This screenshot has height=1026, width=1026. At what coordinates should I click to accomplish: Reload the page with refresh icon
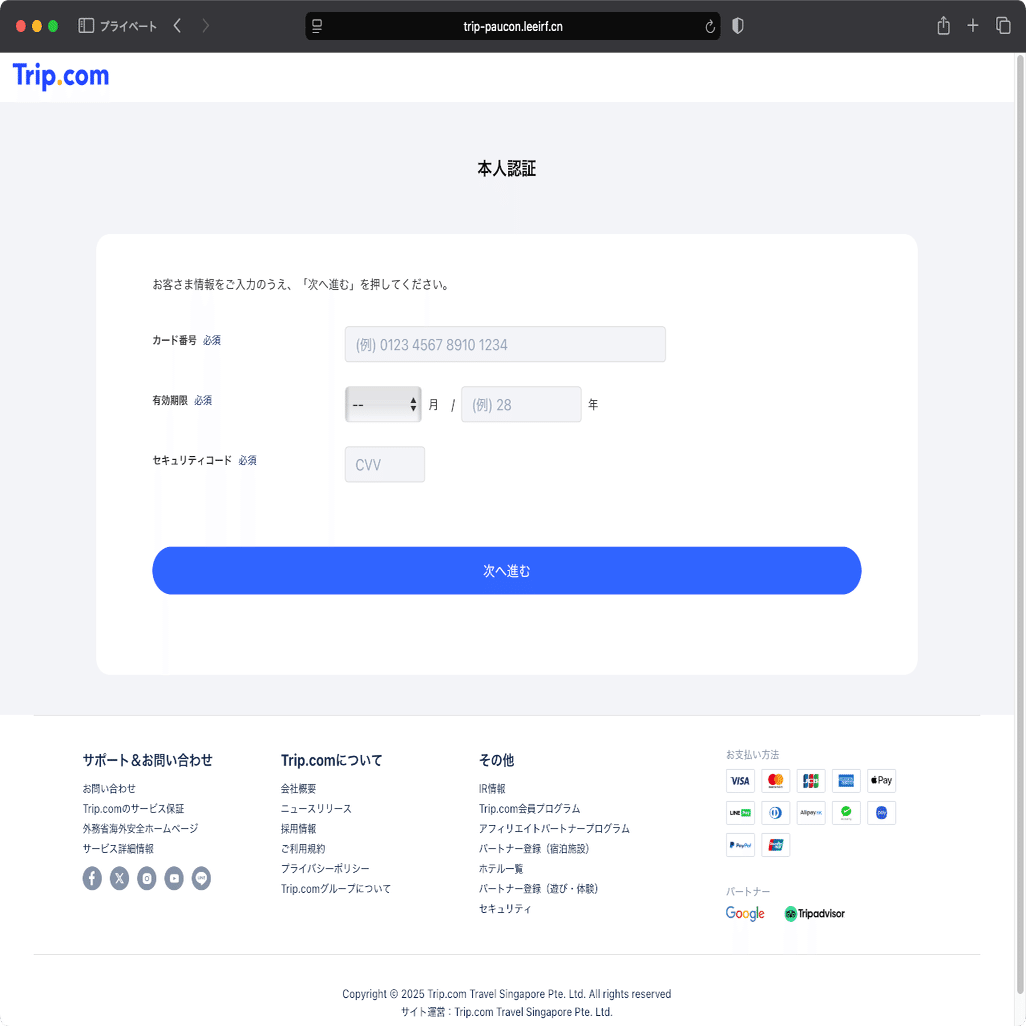(709, 26)
